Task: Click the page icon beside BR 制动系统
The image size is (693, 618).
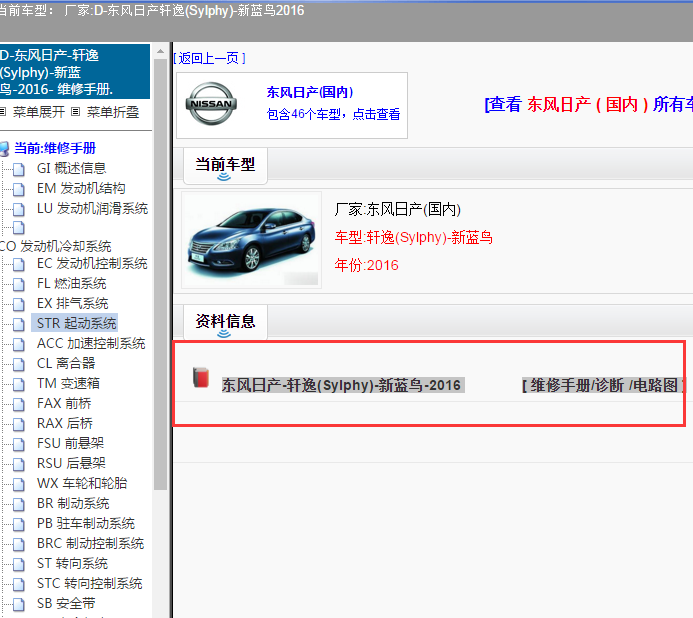Action: tap(19, 504)
